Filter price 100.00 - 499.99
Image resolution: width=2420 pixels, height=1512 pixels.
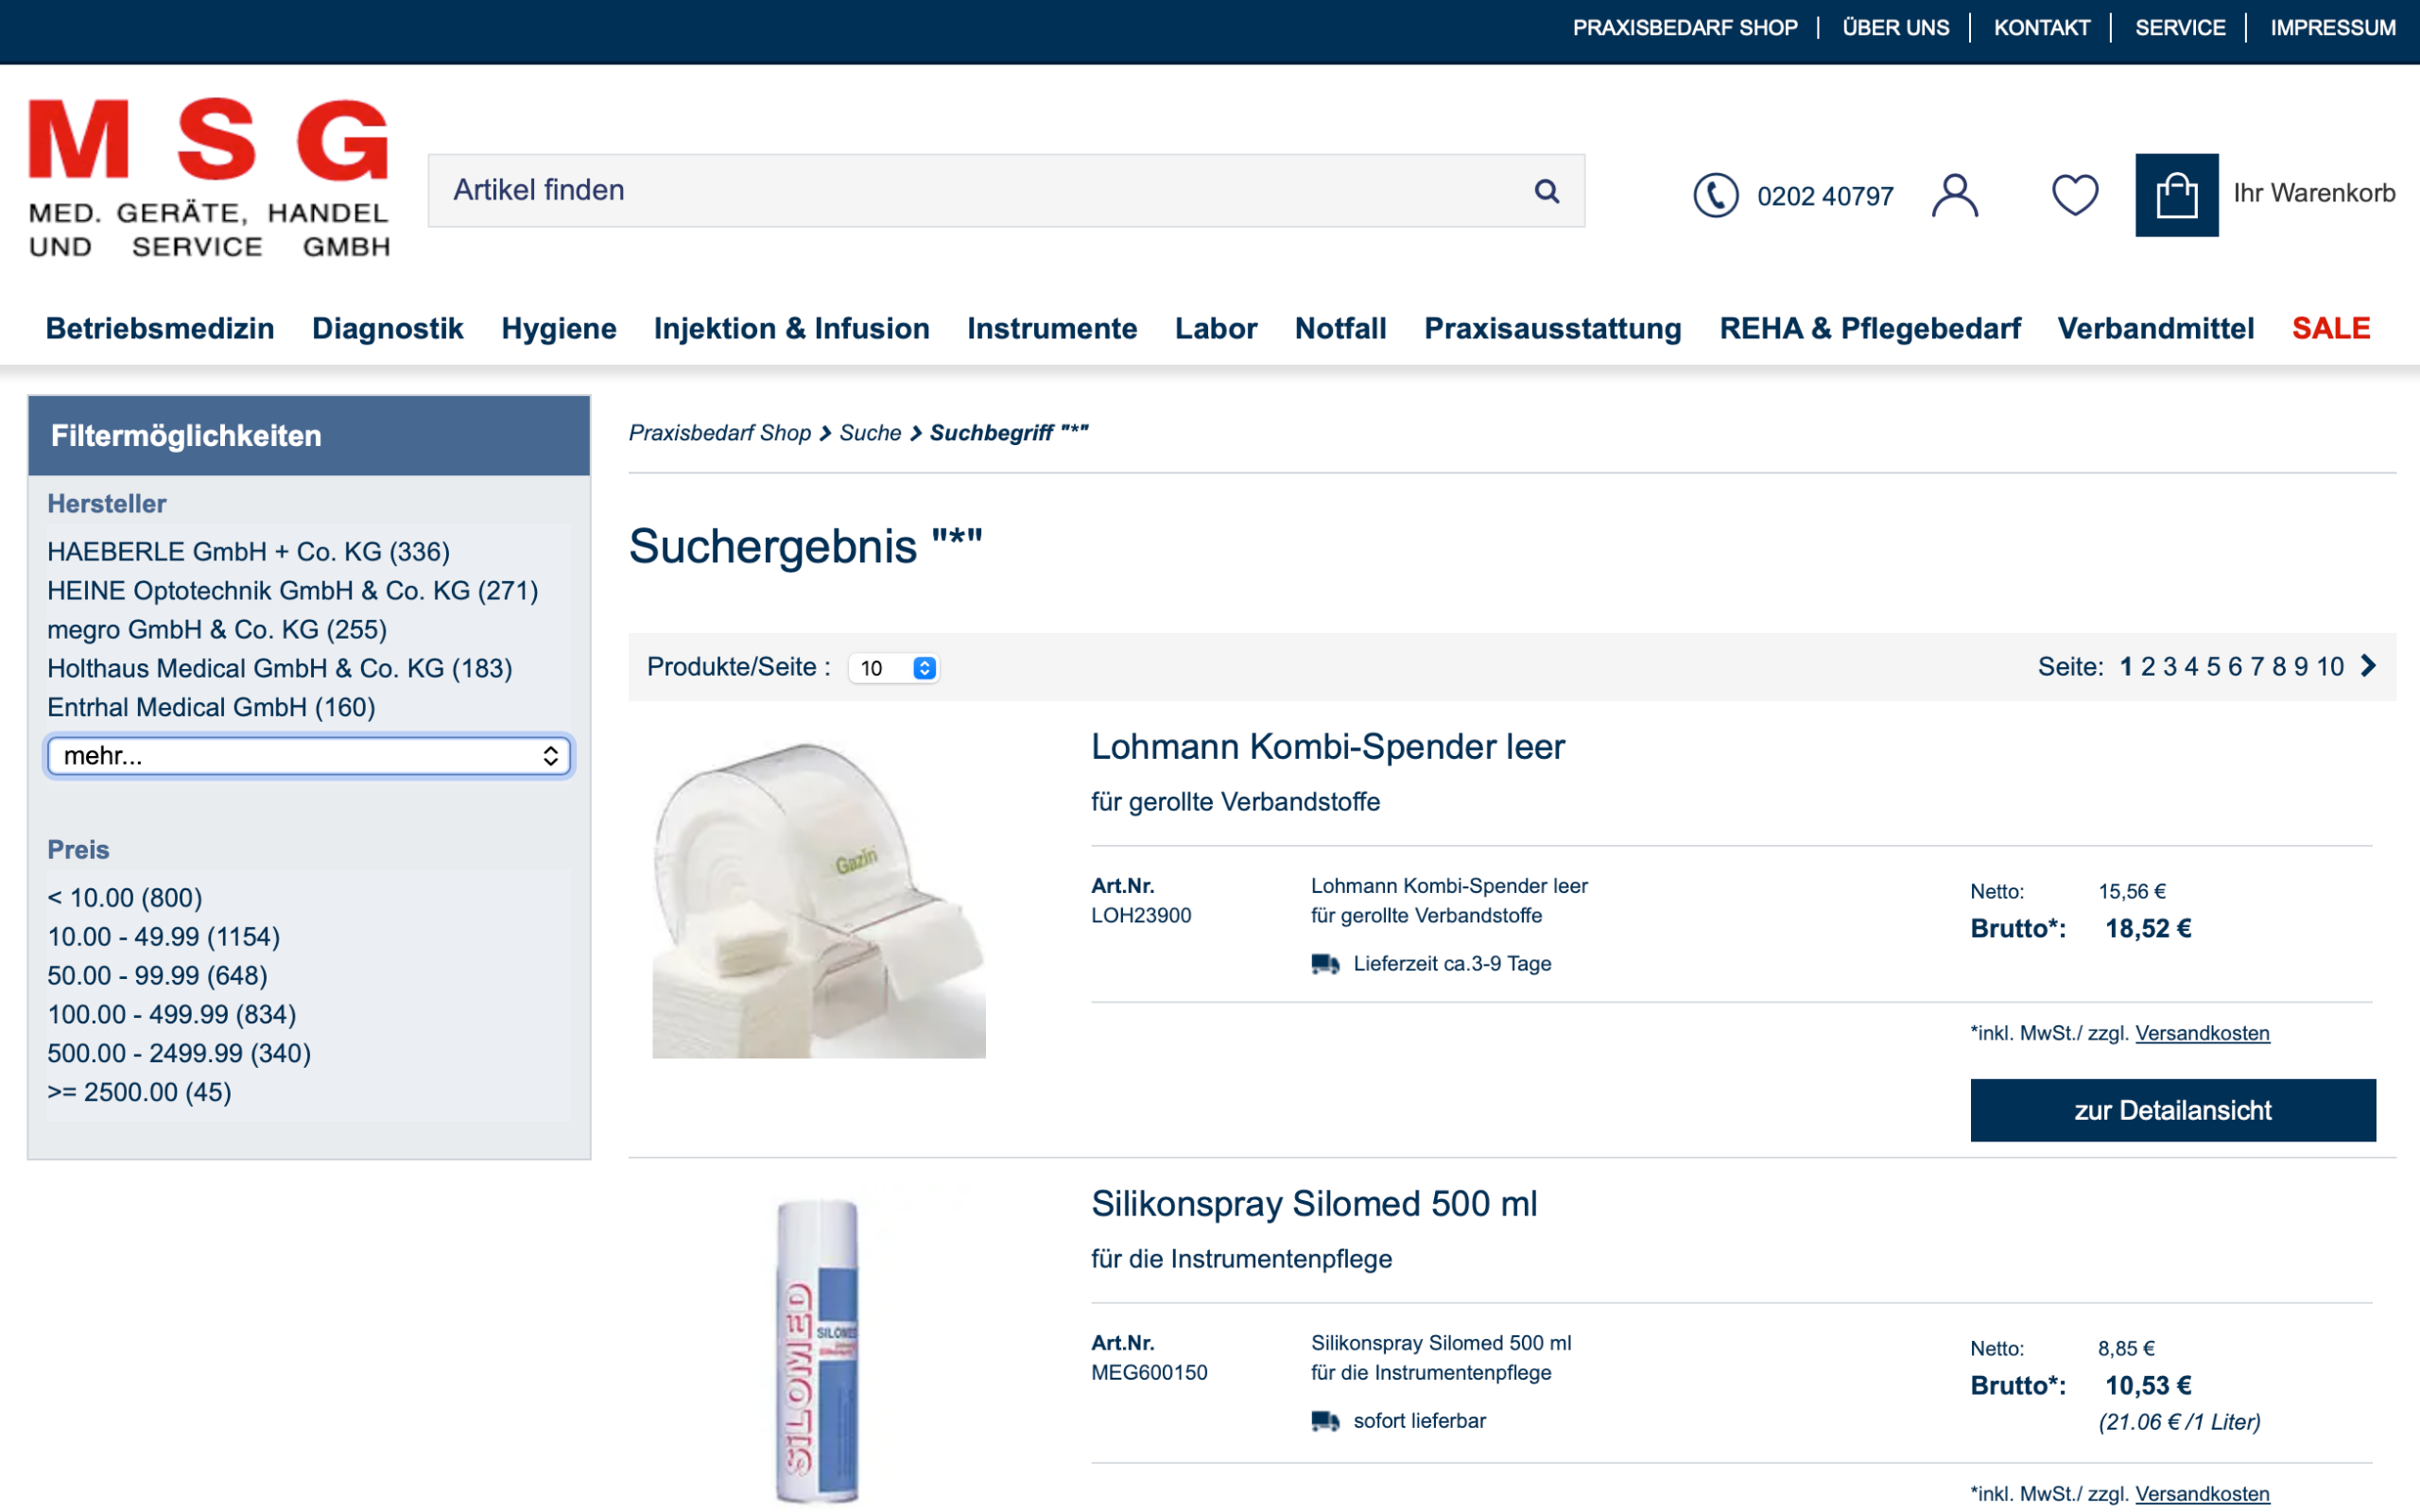[x=172, y=1015]
